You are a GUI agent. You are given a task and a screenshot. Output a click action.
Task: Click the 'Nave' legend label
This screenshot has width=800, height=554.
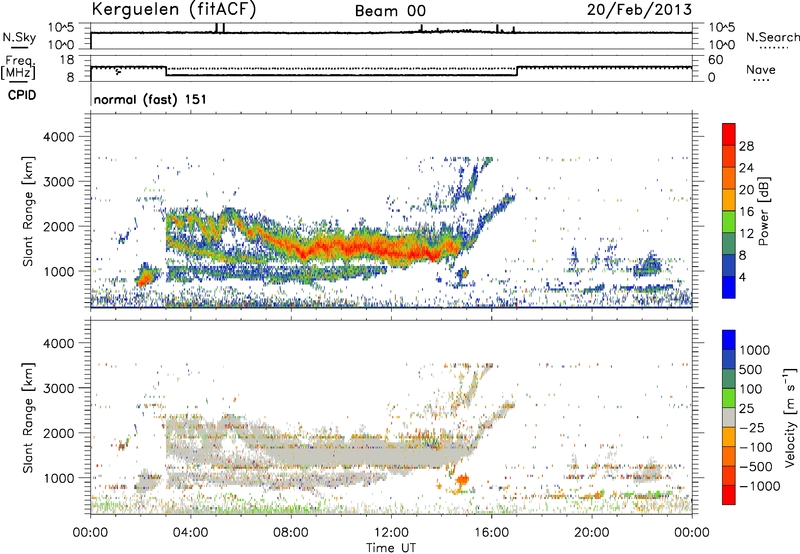(x=761, y=69)
